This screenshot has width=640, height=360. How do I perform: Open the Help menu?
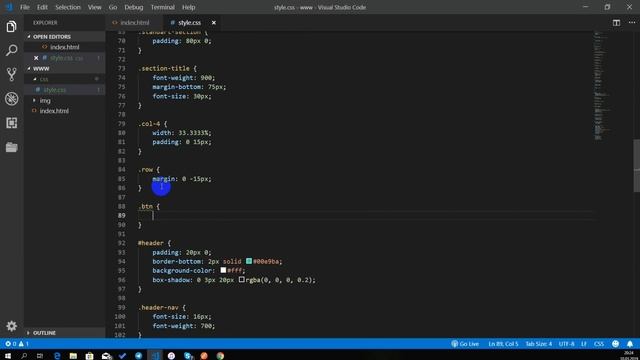click(188, 7)
